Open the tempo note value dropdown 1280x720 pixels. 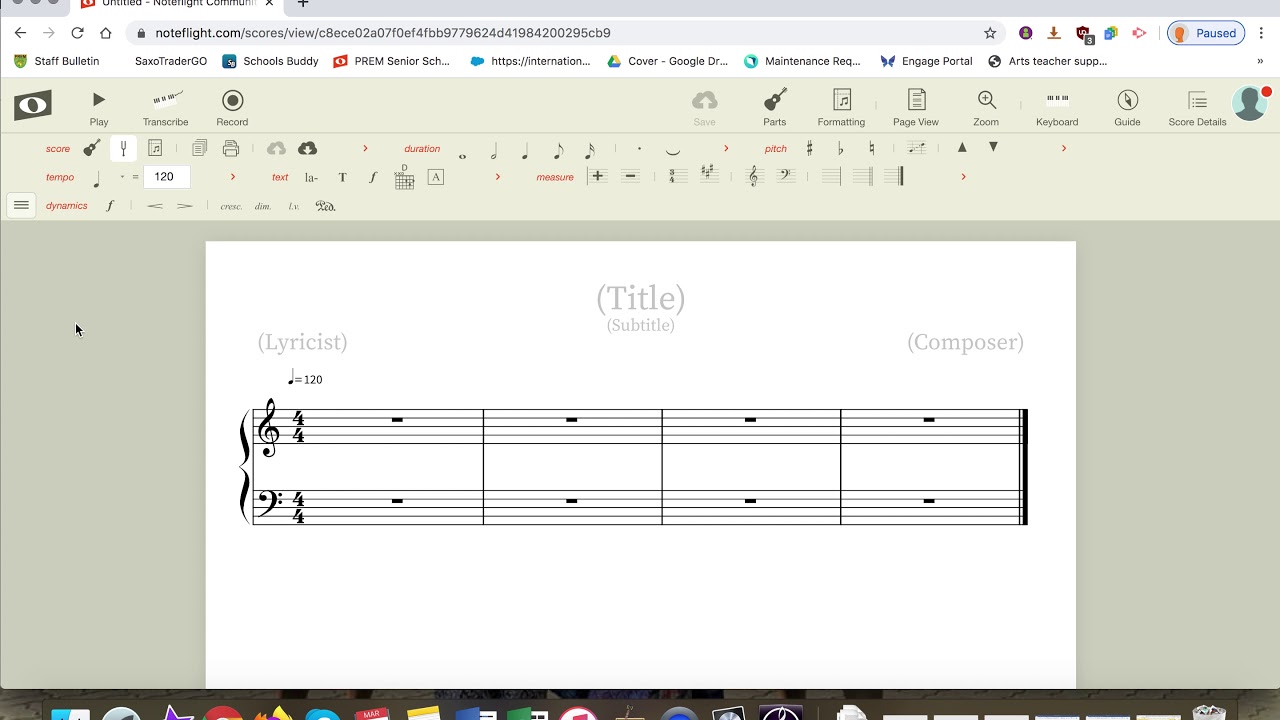tap(122, 177)
